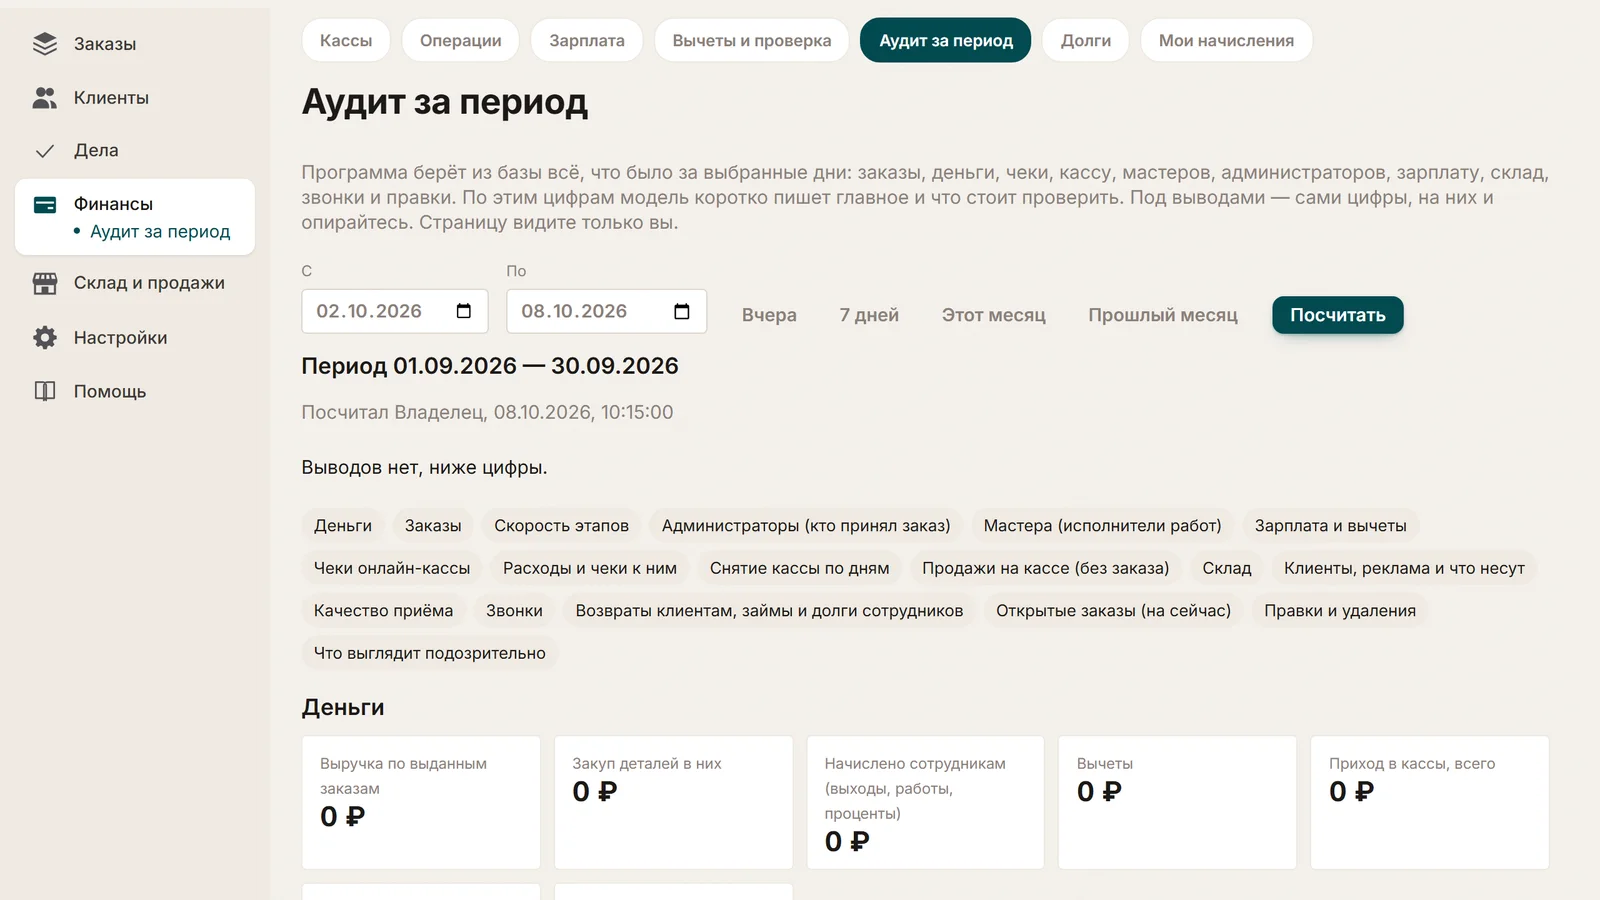Open the Долги tab

click(x=1086, y=40)
